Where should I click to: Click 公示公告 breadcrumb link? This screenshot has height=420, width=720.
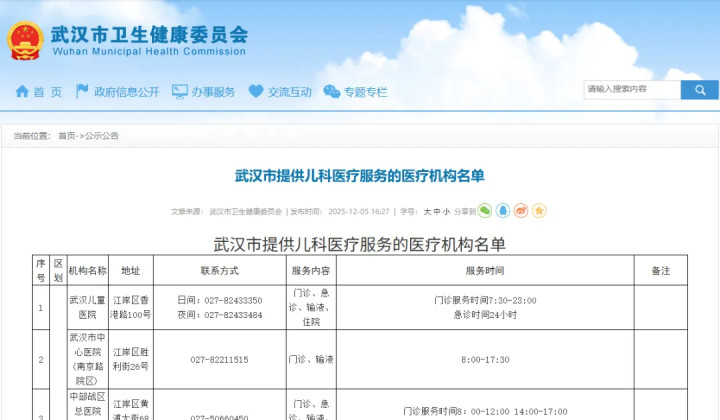pos(102,136)
